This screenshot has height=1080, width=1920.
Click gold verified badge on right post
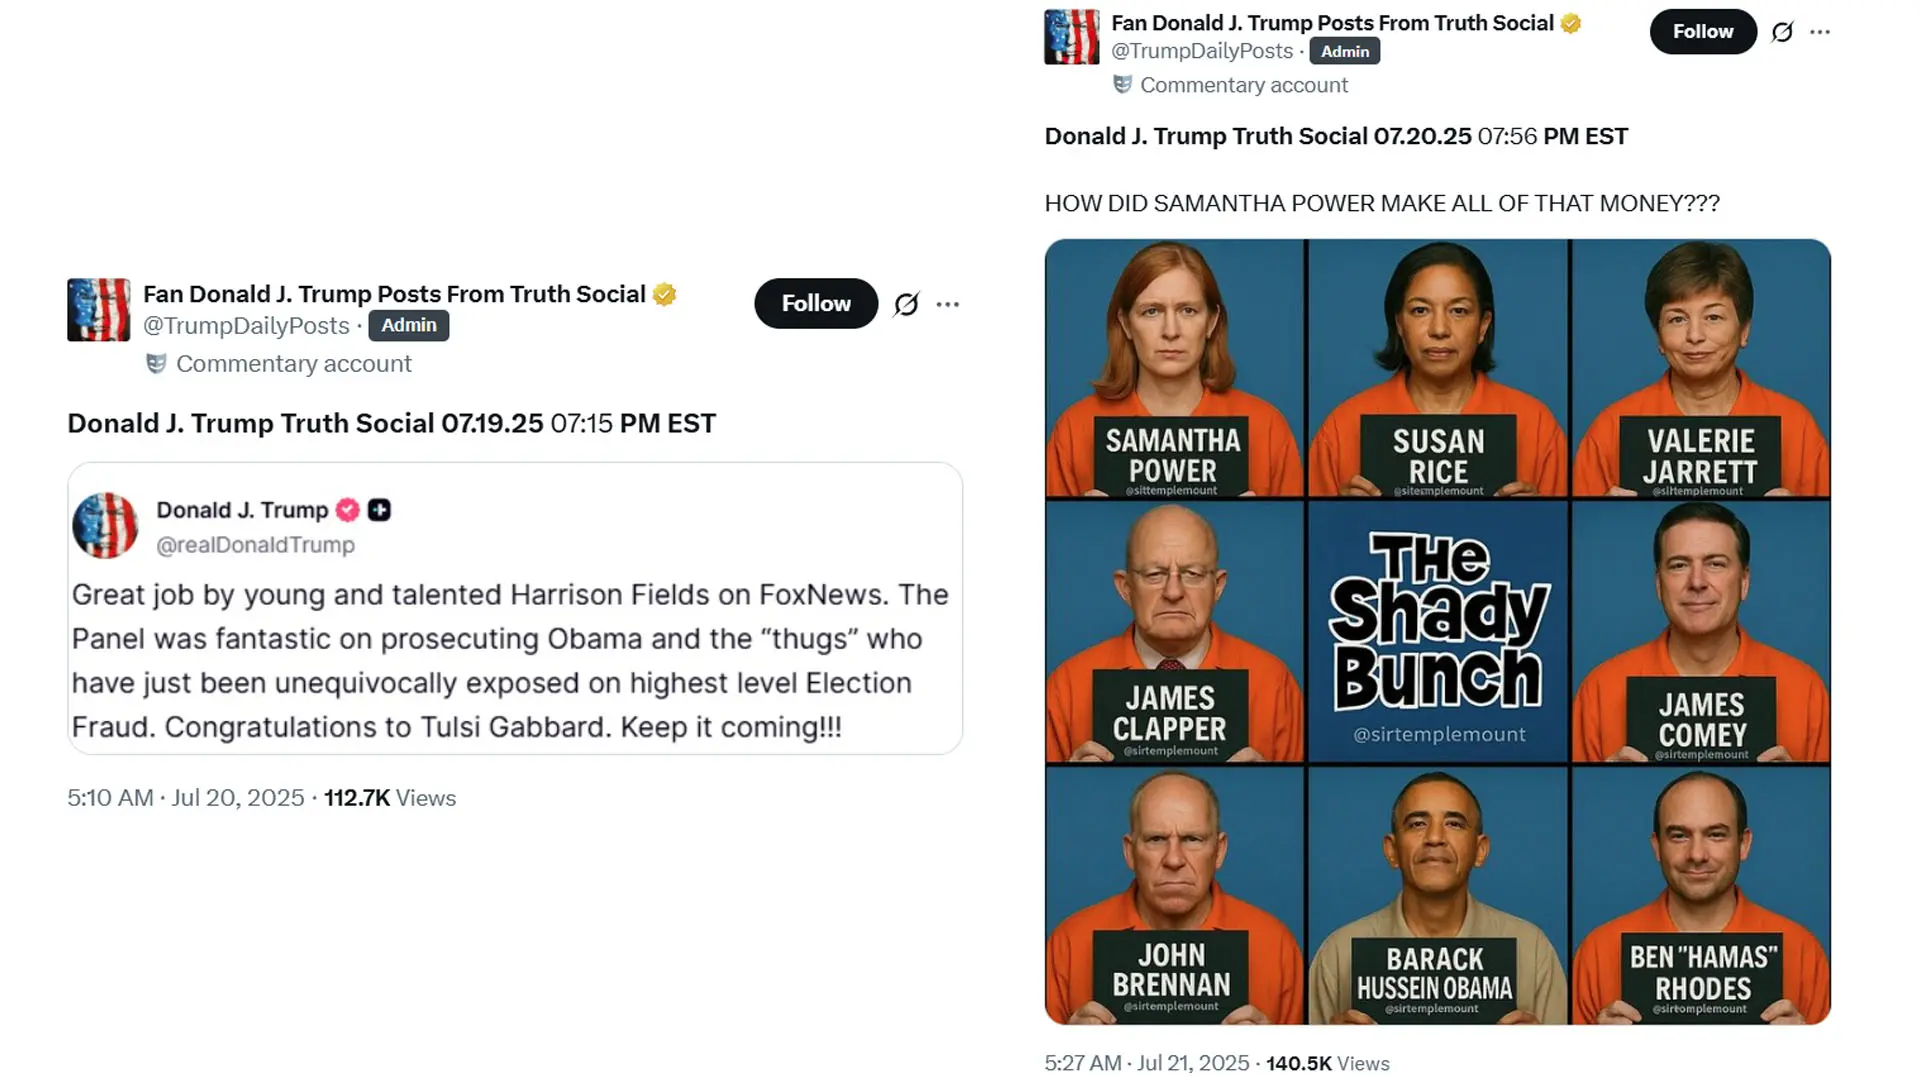[x=1571, y=23]
